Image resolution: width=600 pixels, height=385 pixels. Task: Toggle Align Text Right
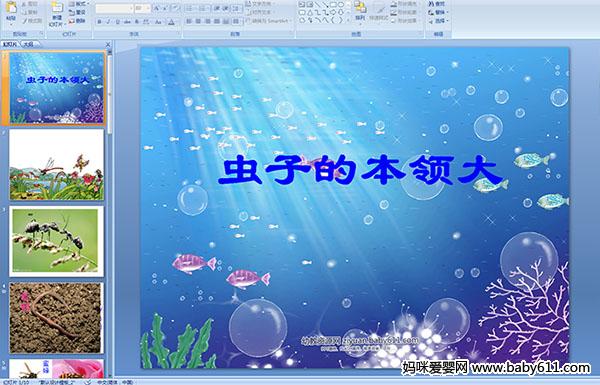pyautogui.click(x=207, y=21)
